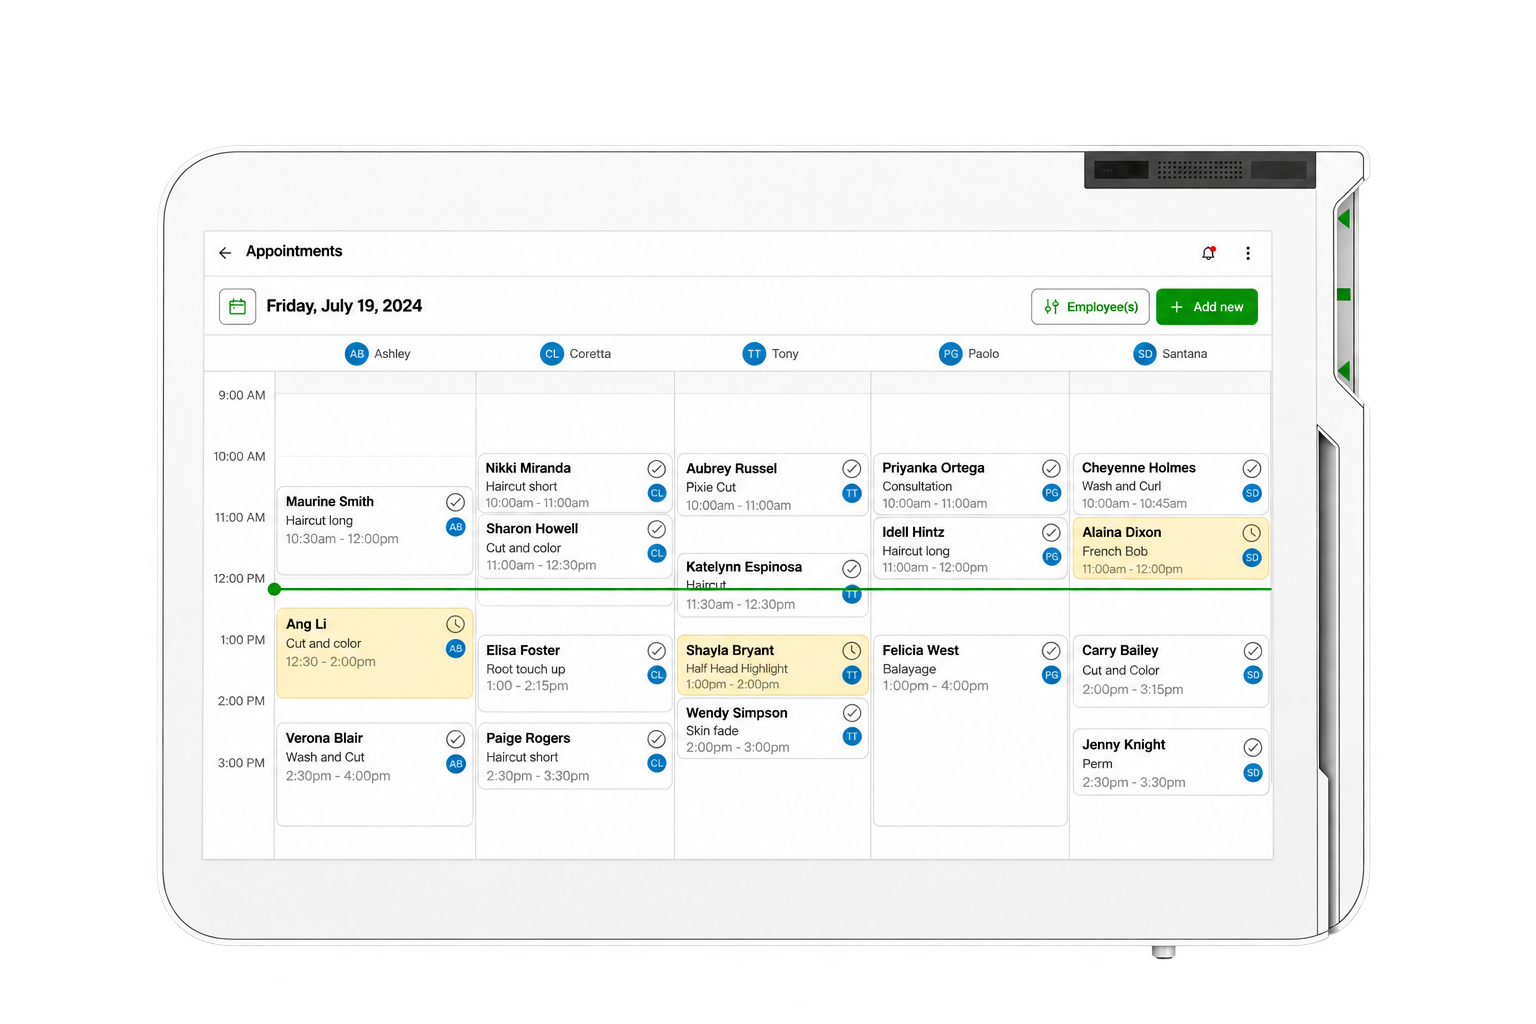Click Tony's TT avatar in column header
Viewport: 1536px width, 1024px height.
pyautogui.click(x=754, y=354)
